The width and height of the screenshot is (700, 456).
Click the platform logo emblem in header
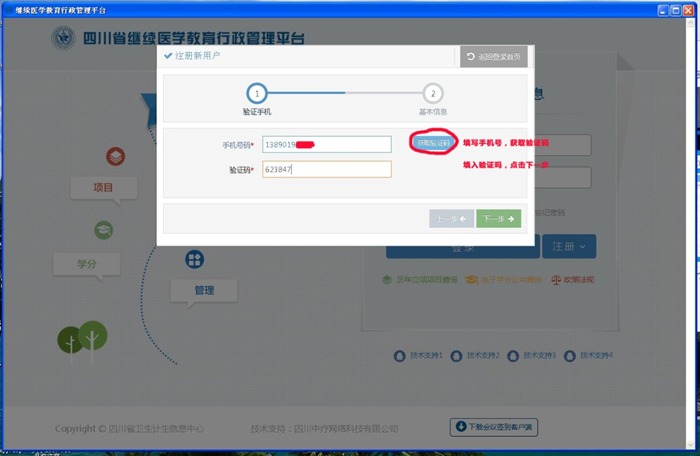click(65, 40)
